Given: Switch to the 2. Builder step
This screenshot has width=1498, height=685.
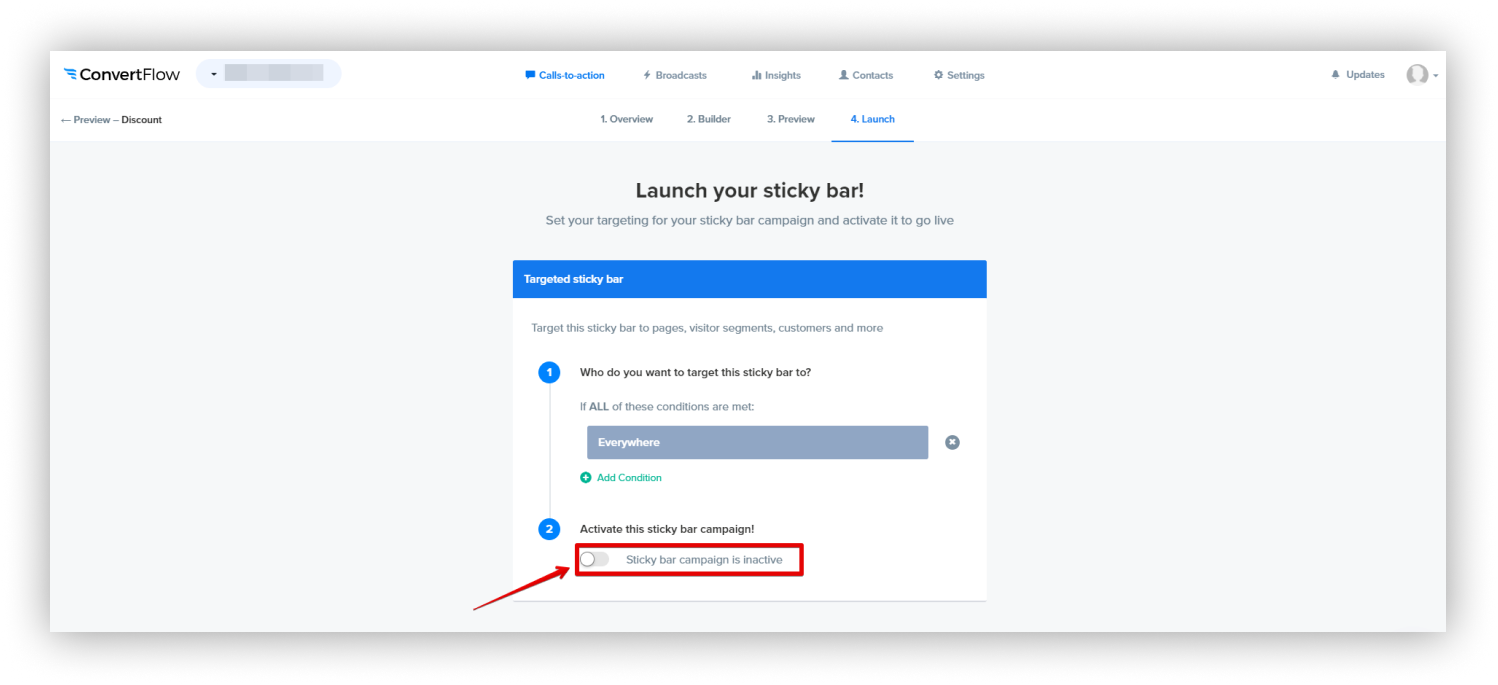Looking at the screenshot, I should pyautogui.click(x=709, y=119).
